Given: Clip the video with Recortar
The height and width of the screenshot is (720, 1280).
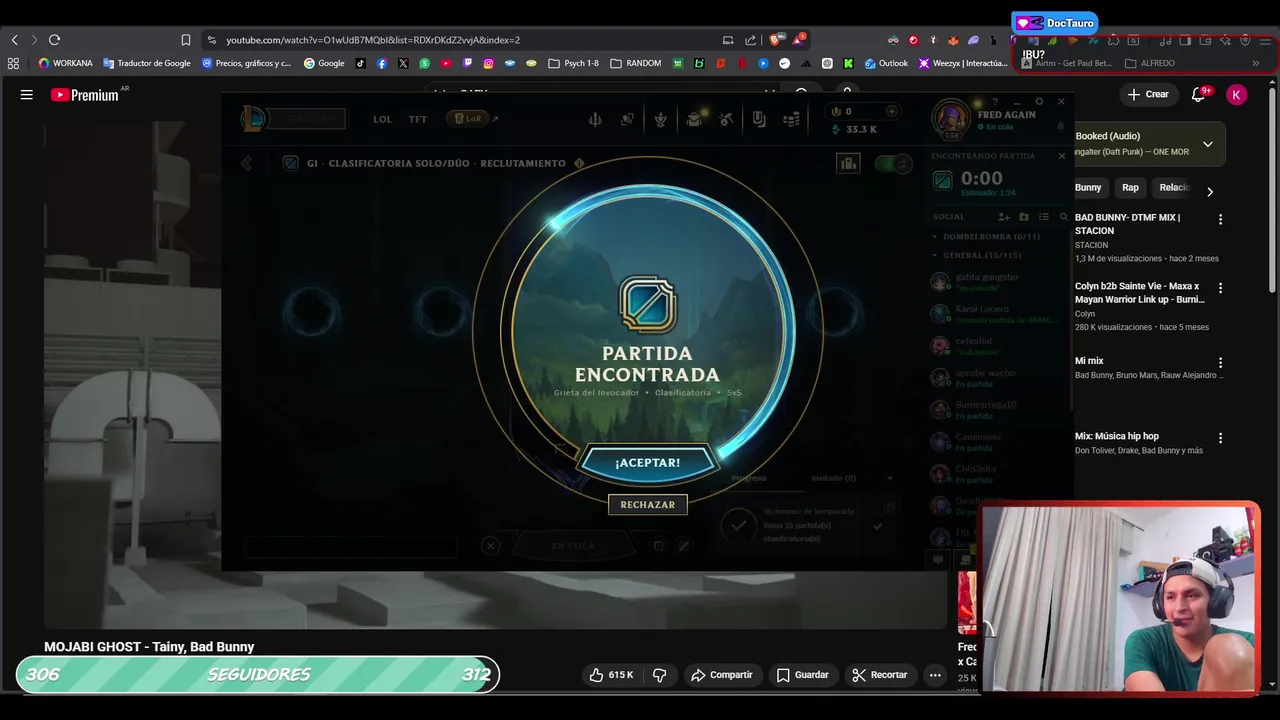Looking at the screenshot, I should click(x=880, y=675).
